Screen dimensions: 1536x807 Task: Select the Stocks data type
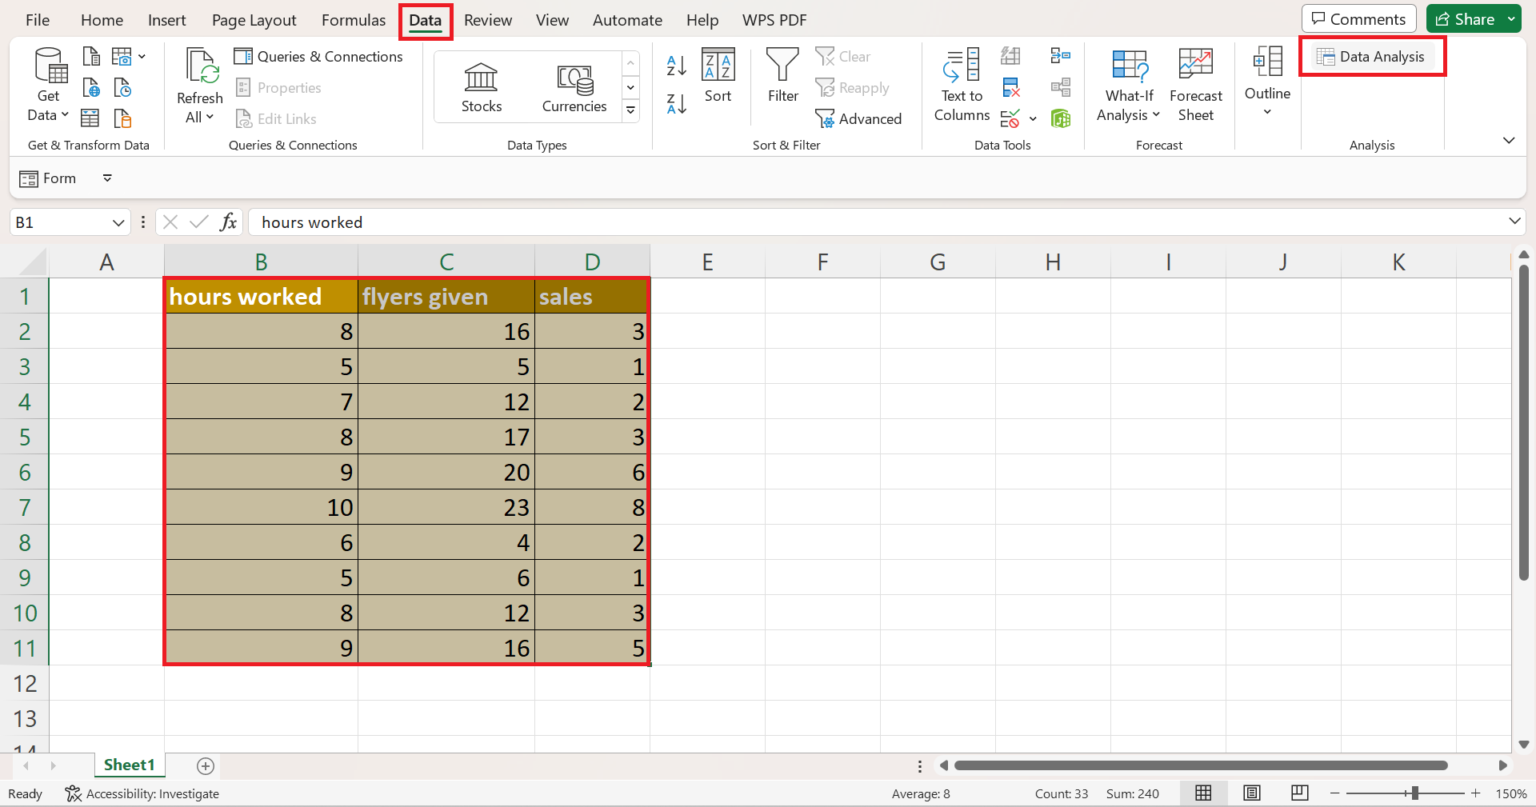481,85
